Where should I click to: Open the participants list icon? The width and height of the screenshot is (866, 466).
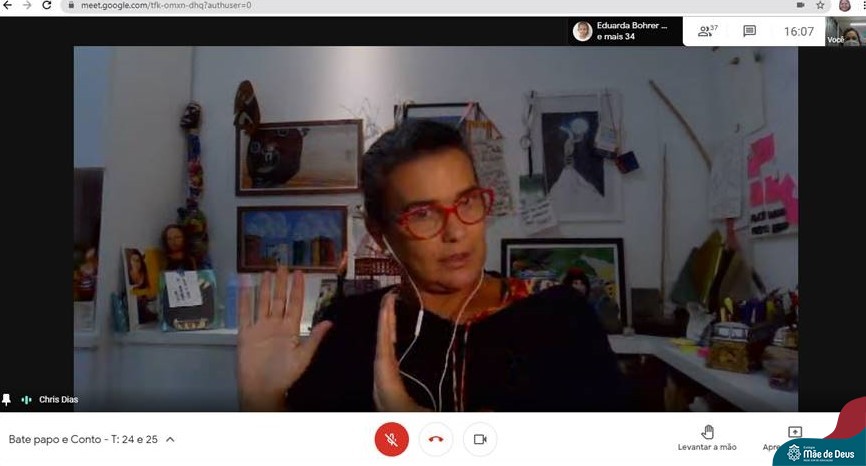coord(707,31)
